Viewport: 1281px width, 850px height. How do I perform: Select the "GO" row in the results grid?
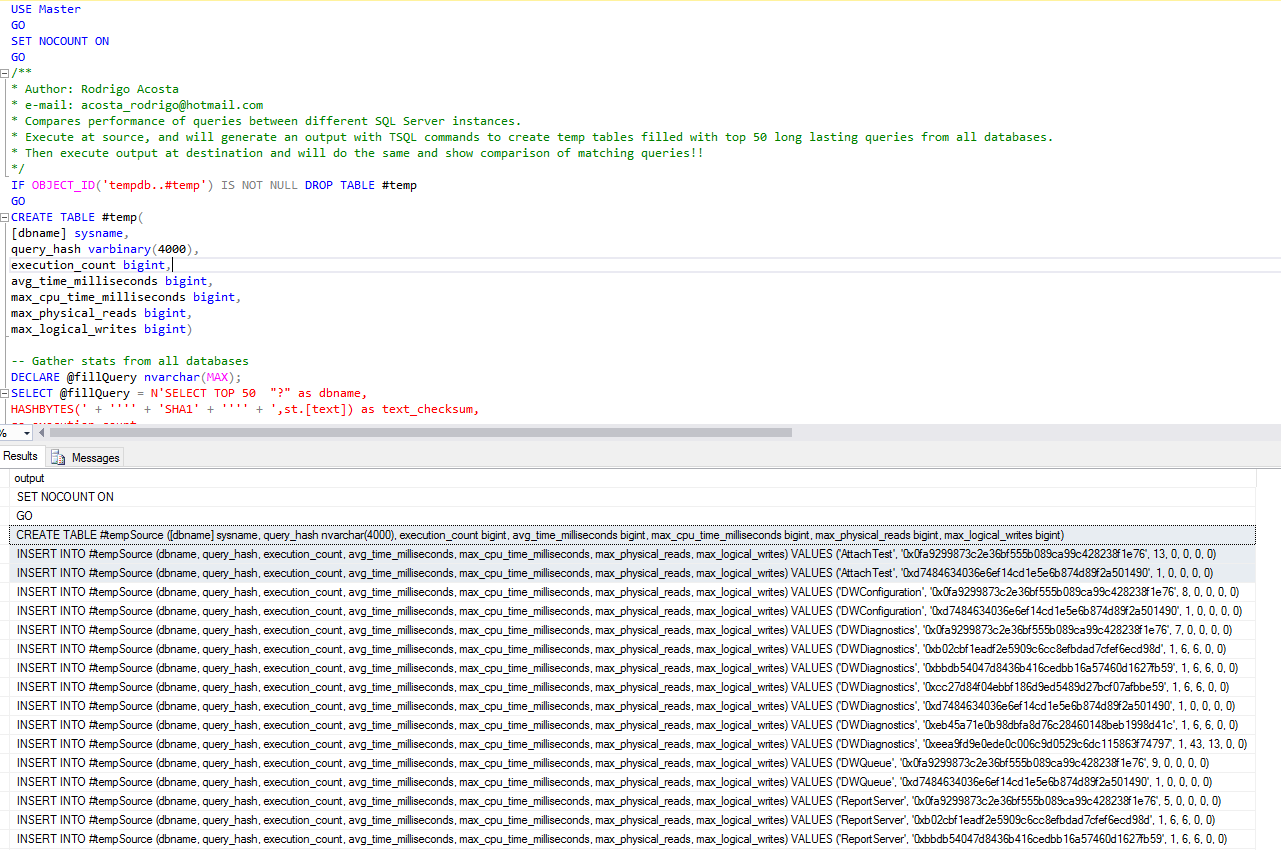(x=632, y=516)
